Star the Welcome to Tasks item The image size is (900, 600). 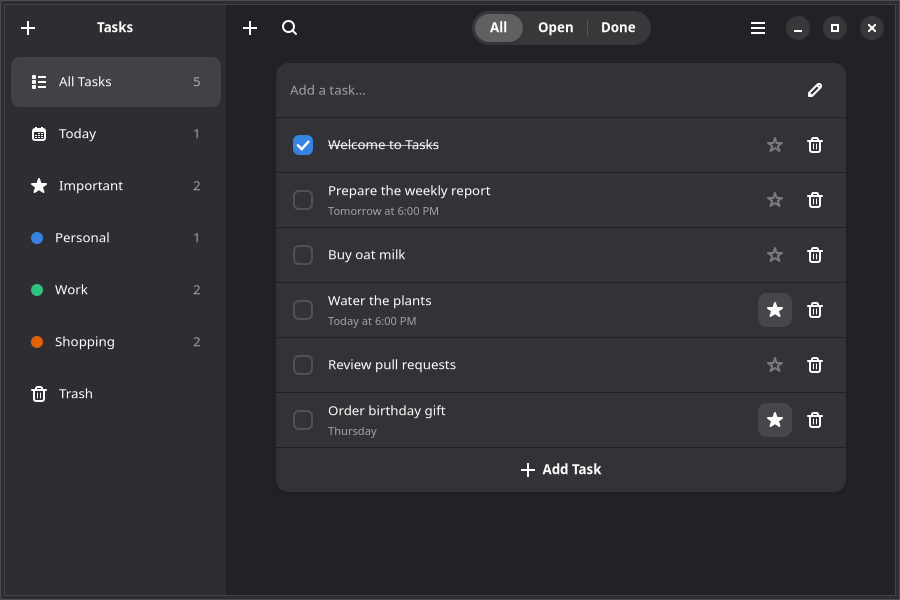[774, 145]
